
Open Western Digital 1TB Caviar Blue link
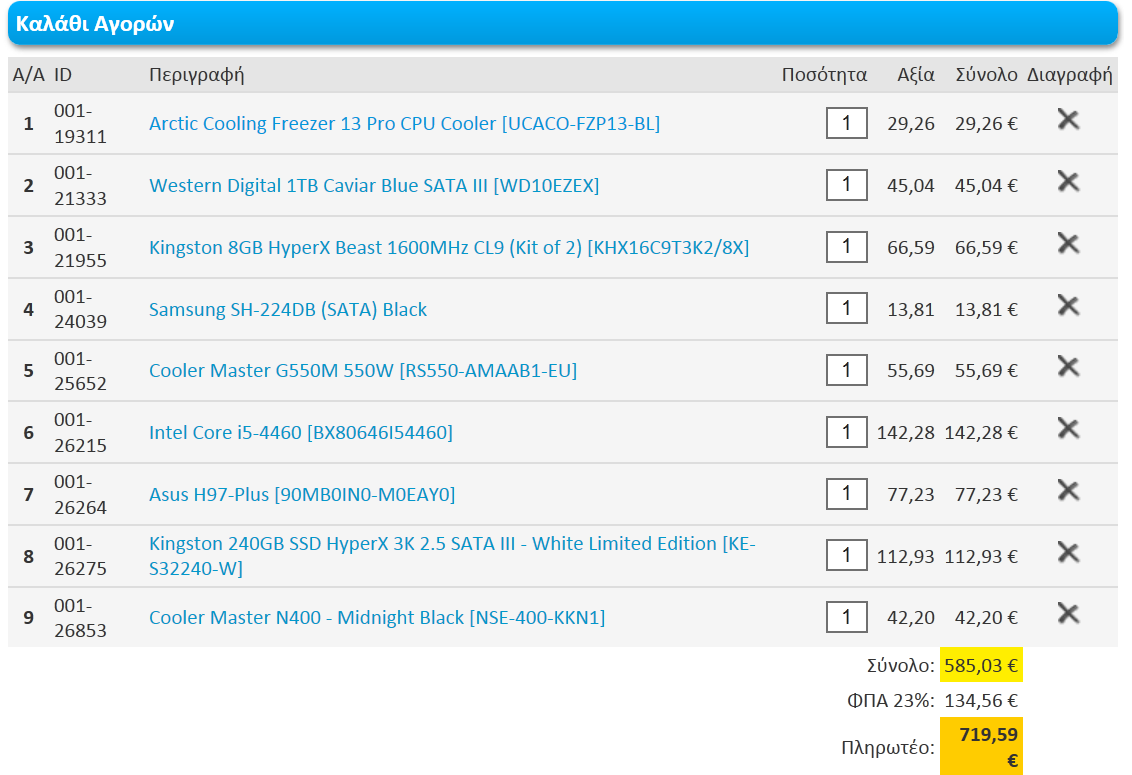click(374, 186)
